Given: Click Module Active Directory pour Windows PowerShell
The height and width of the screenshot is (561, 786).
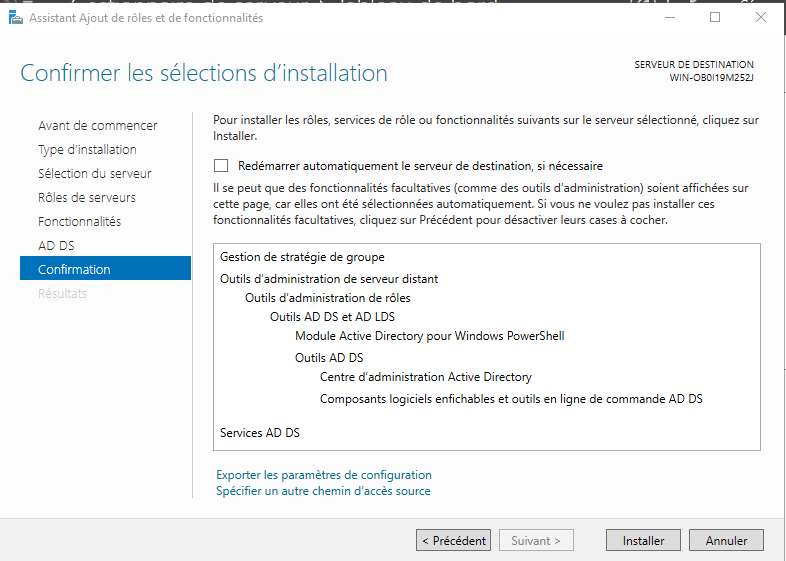Looking at the screenshot, I should (429, 335).
